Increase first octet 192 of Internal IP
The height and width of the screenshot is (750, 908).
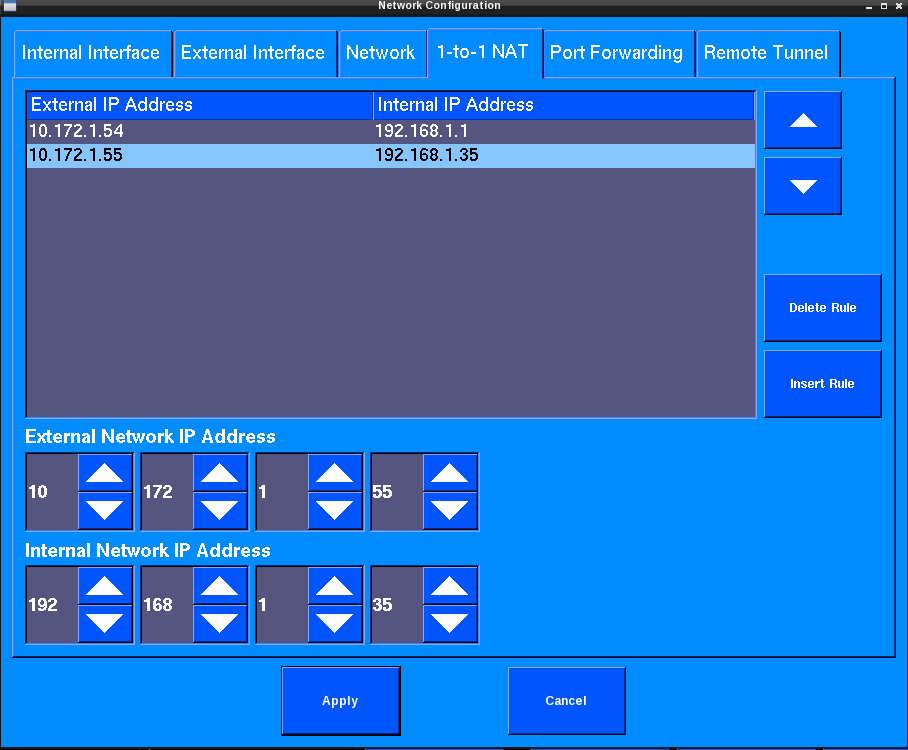[105, 585]
